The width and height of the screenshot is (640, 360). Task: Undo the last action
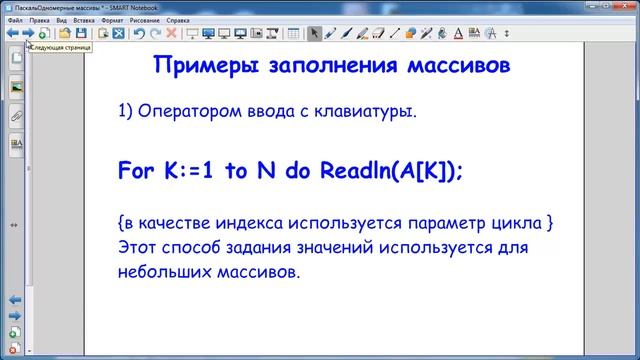coord(140,33)
